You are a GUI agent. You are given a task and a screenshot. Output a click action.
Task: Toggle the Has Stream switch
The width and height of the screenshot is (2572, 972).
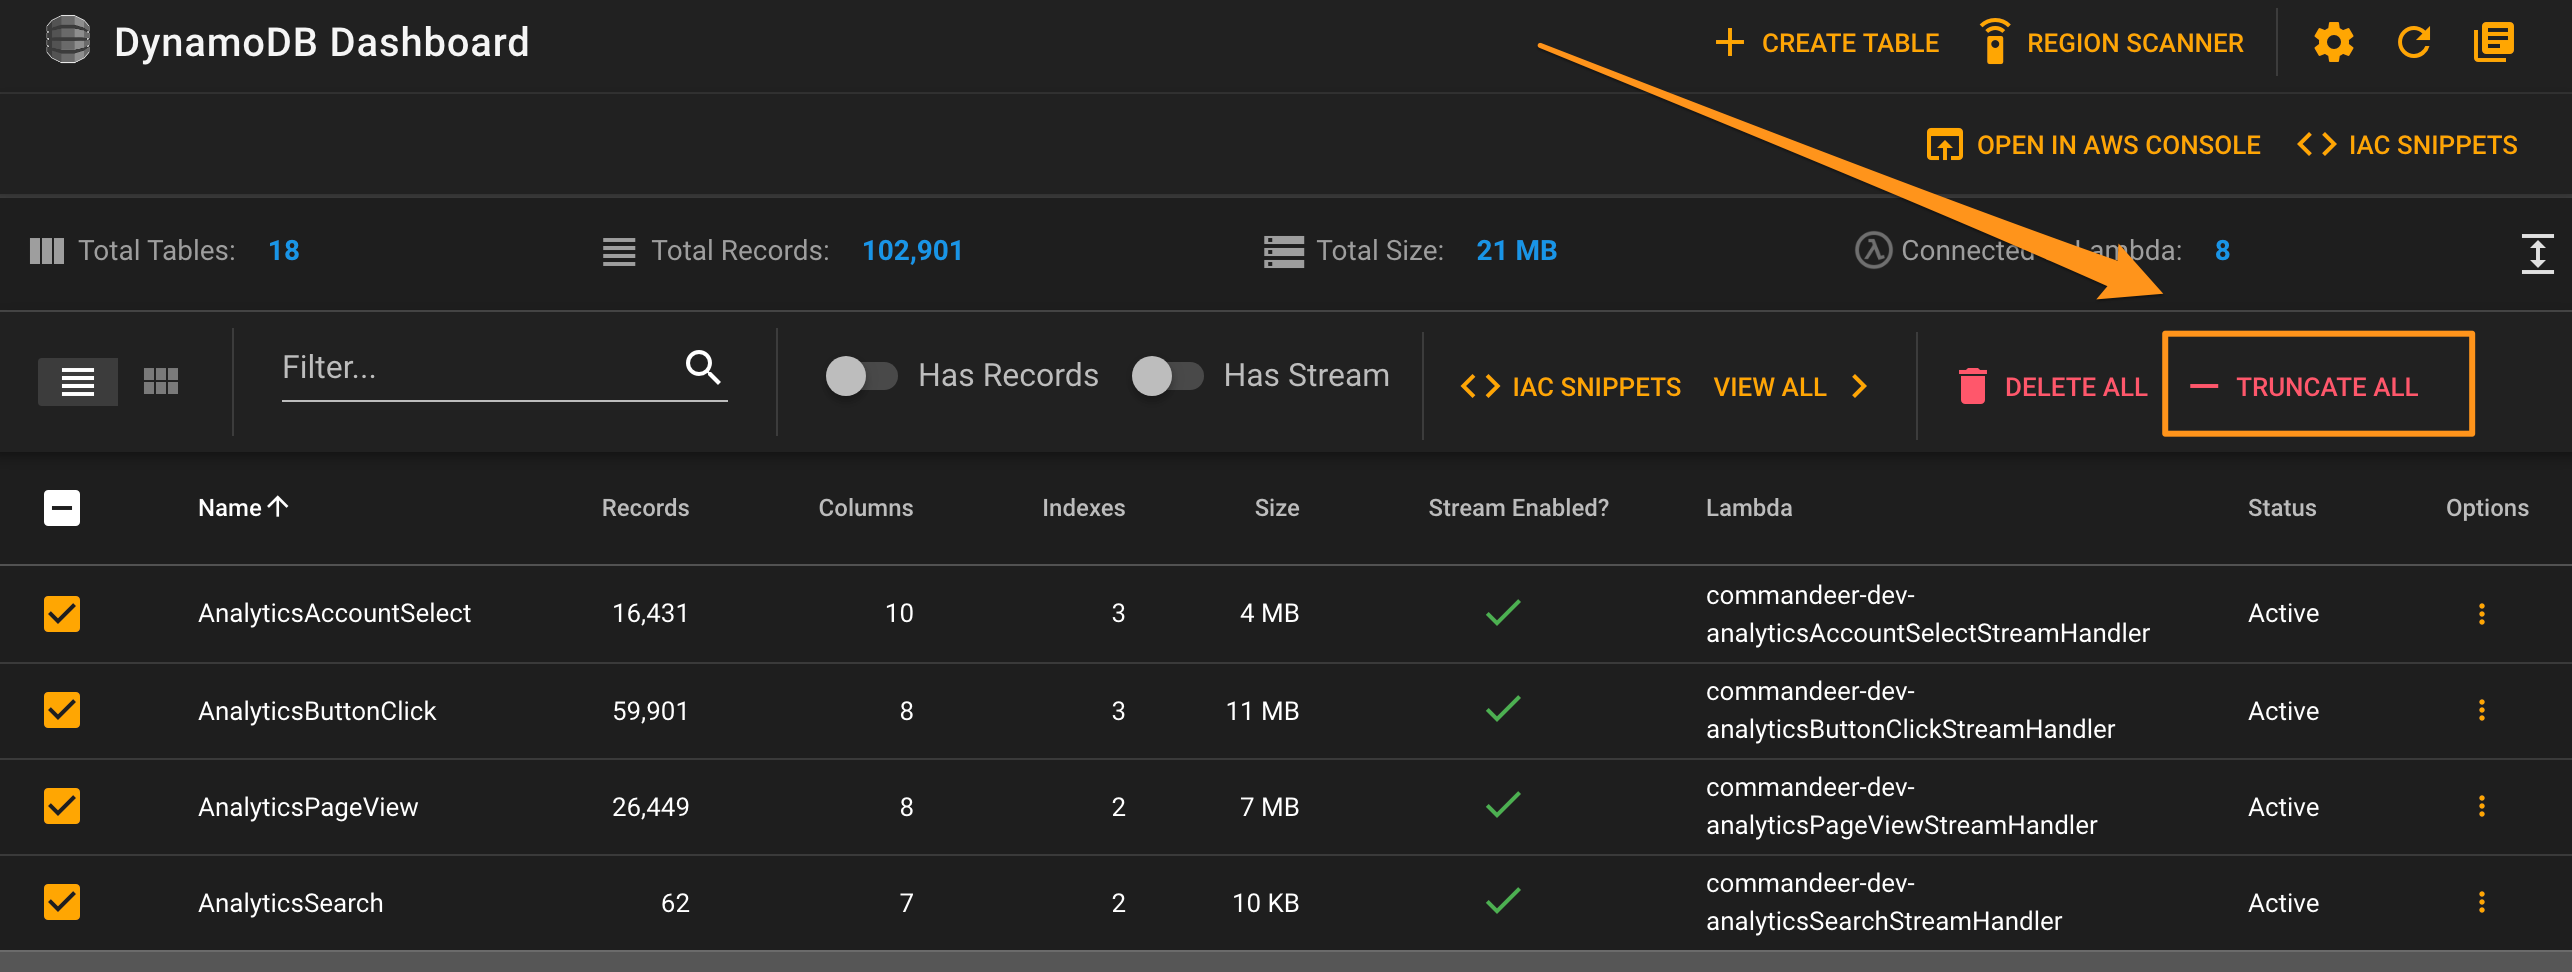pyautogui.click(x=1167, y=376)
